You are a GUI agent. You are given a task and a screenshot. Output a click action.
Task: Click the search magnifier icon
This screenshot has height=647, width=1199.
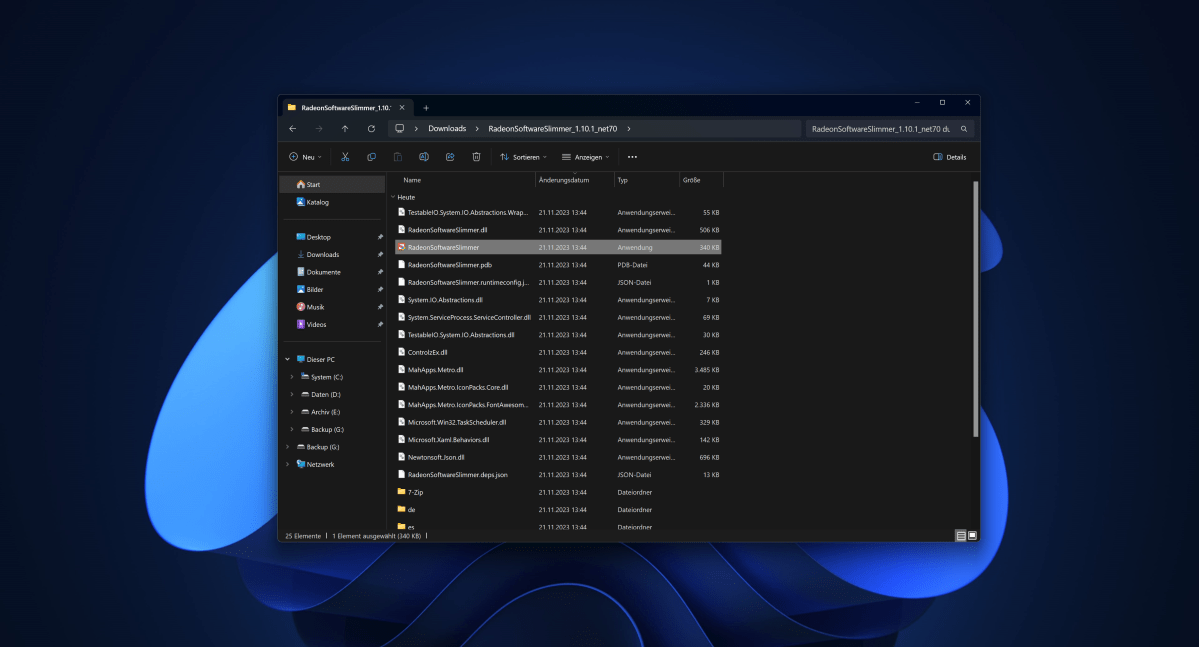(963, 129)
